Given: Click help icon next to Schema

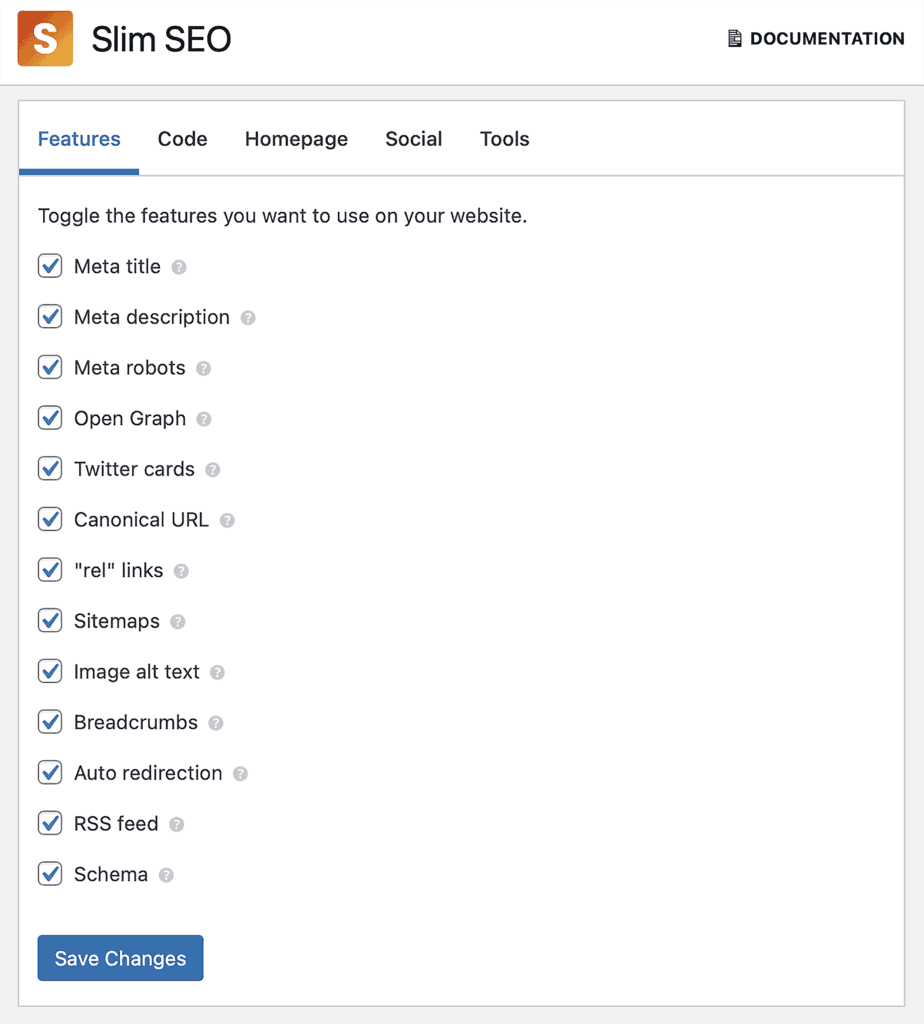Looking at the screenshot, I should tap(166, 875).
